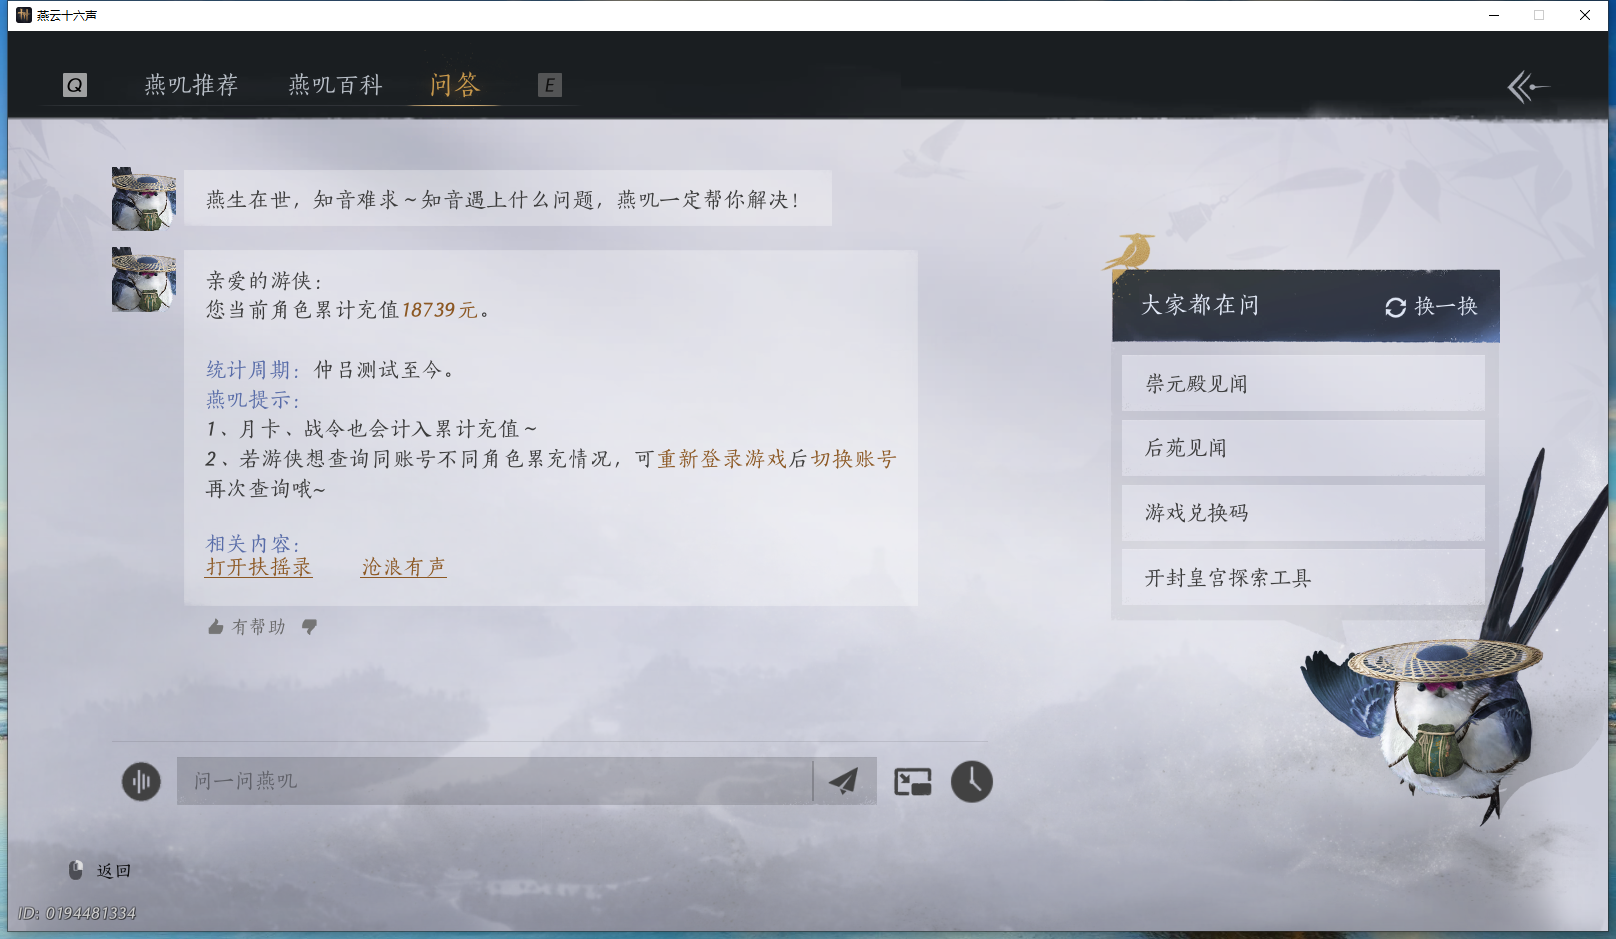The image size is (1616, 939).
Task: Click the back arrow icon at top right
Action: click(x=1528, y=87)
